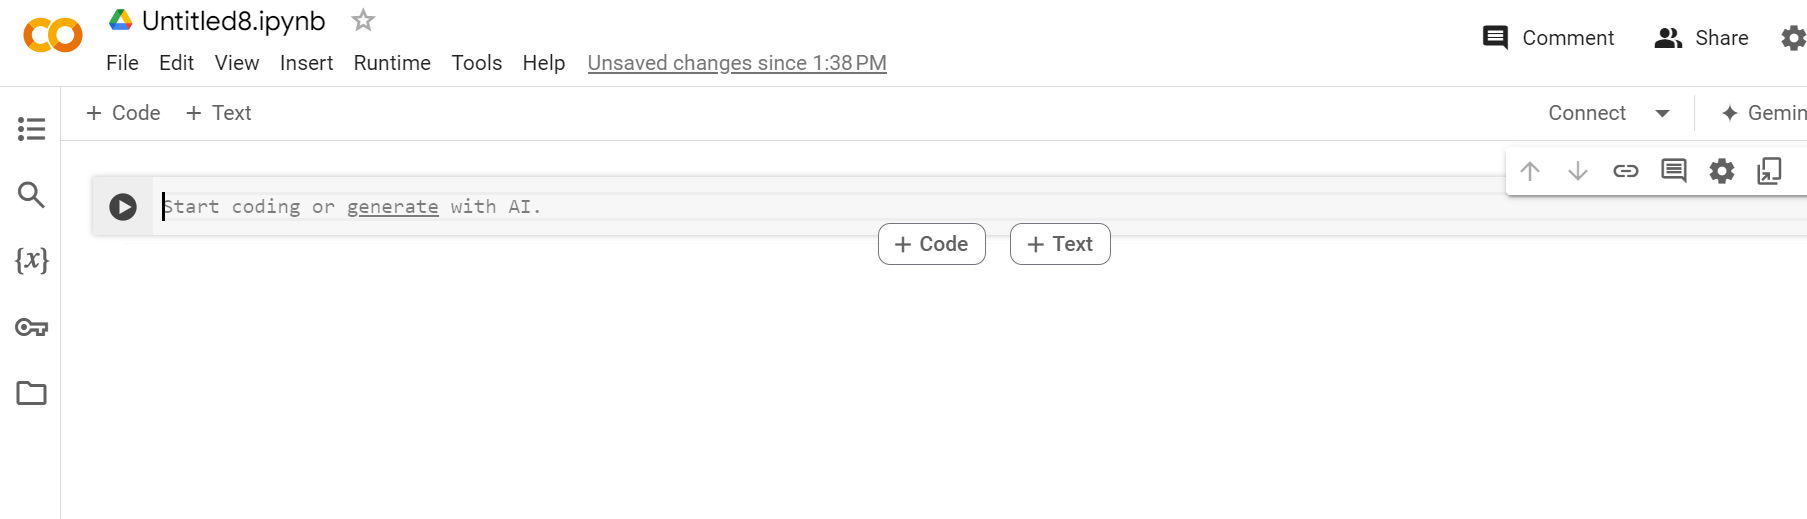1807x519 pixels.
Task: Click 'Unsaved changes since 1:38 PM' link
Action: point(737,63)
